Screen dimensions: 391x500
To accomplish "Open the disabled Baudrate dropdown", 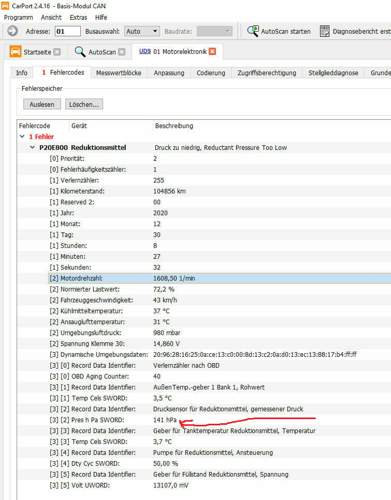I will tap(214, 31).
